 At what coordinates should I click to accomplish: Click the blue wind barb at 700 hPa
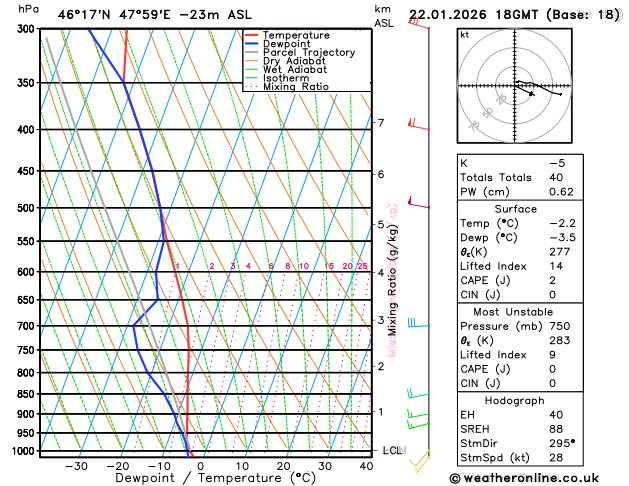(418, 323)
